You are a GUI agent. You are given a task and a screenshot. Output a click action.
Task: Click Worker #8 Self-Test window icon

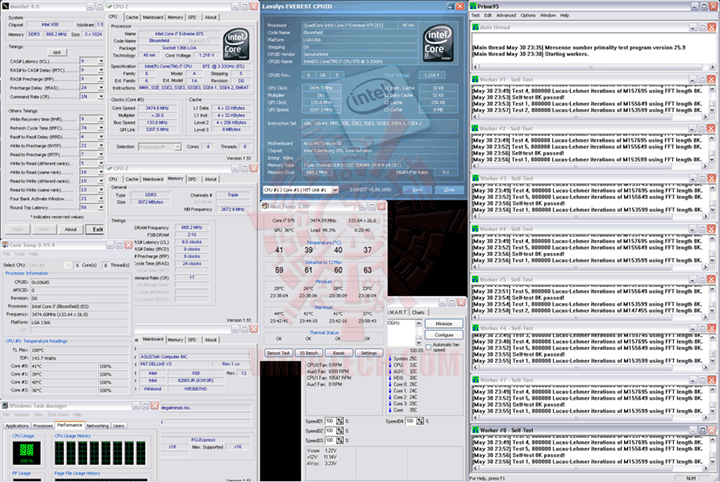point(476,430)
